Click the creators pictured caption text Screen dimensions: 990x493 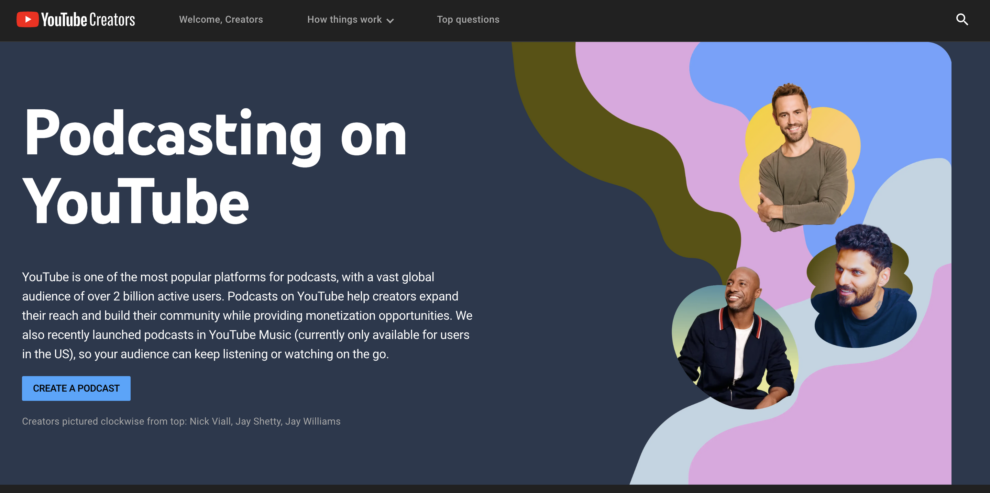point(181,421)
